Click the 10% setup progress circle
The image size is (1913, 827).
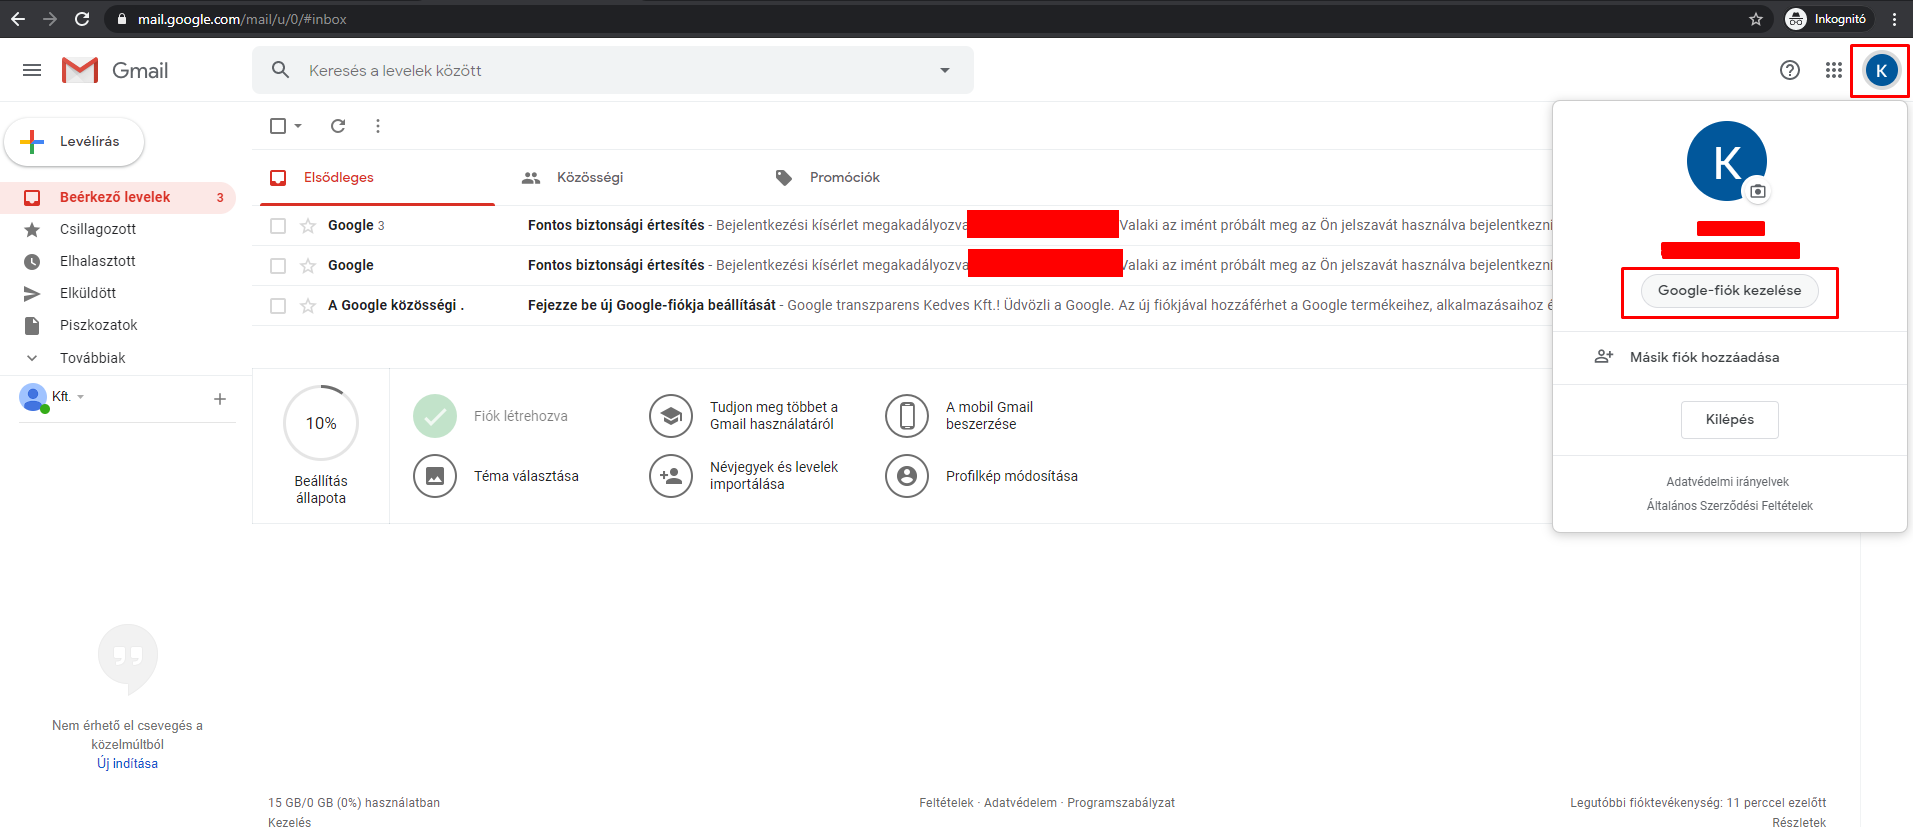pyautogui.click(x=321, y=423)
